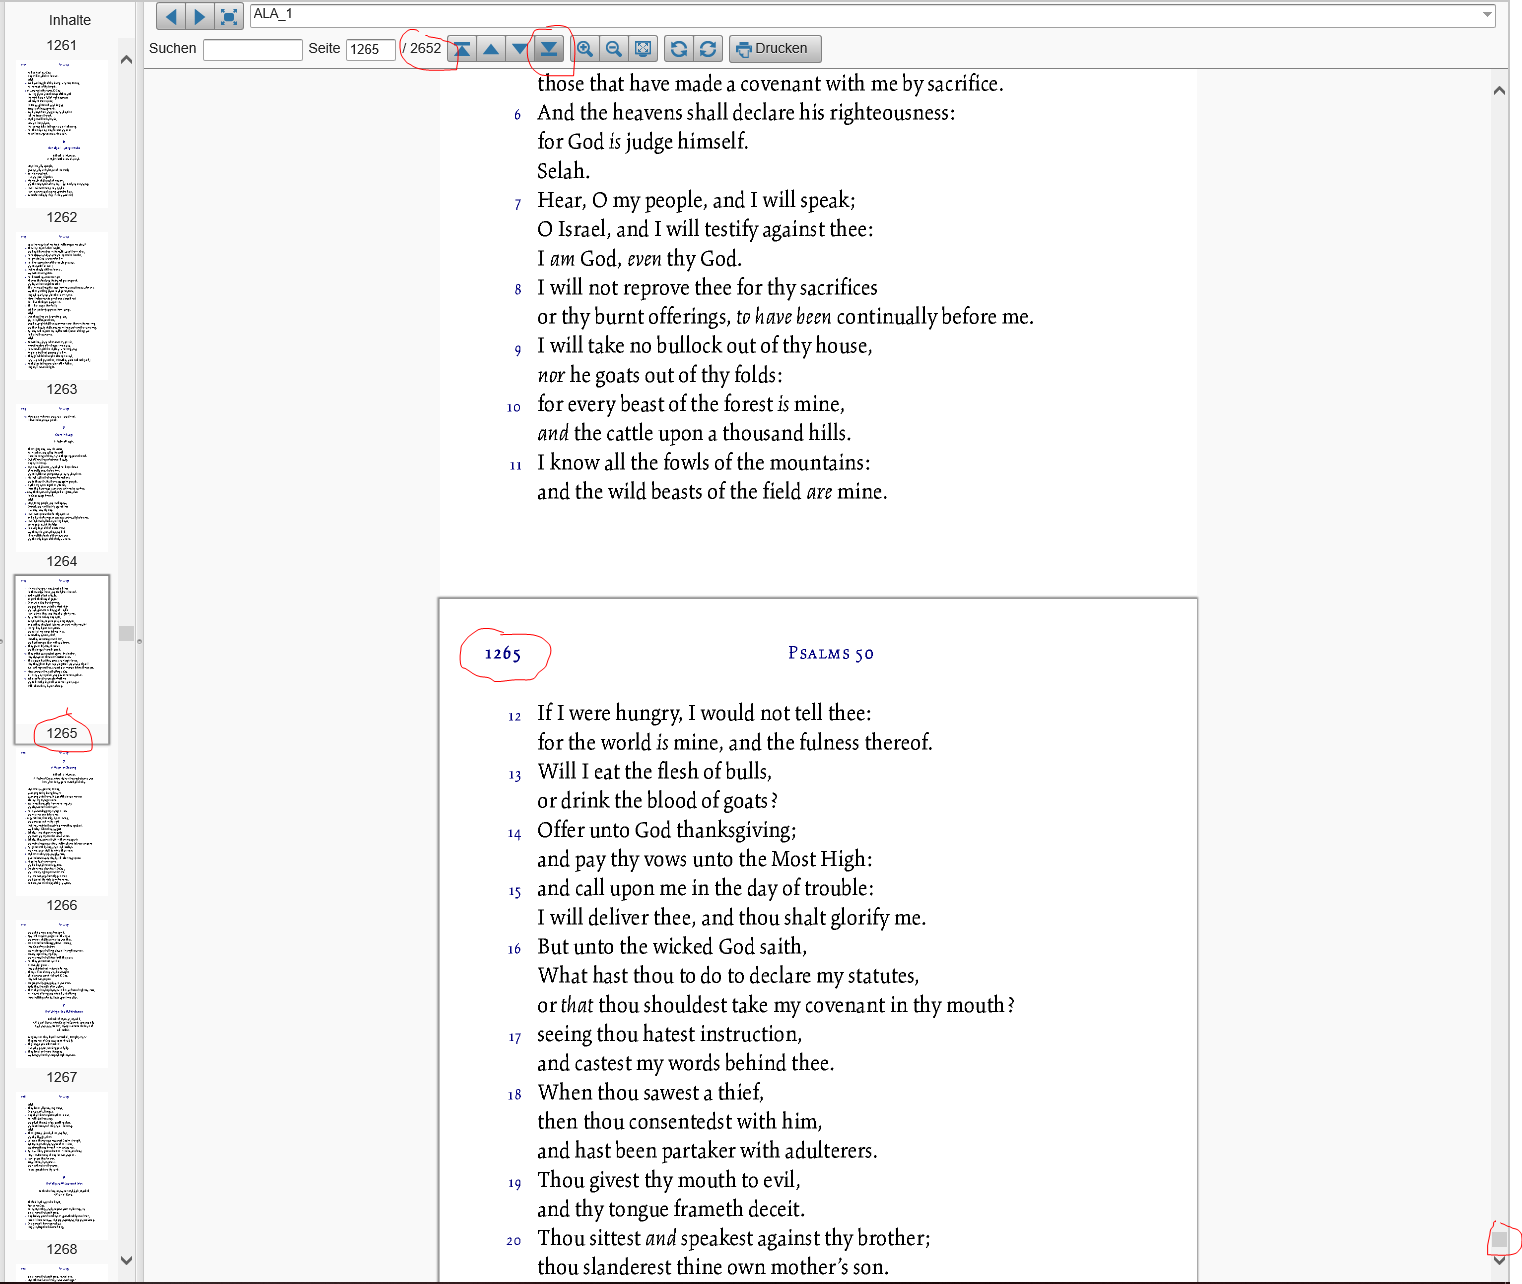Click the back arrow navigation icon
Screen dimensions: 1522x1284
(x=171, y=16)
